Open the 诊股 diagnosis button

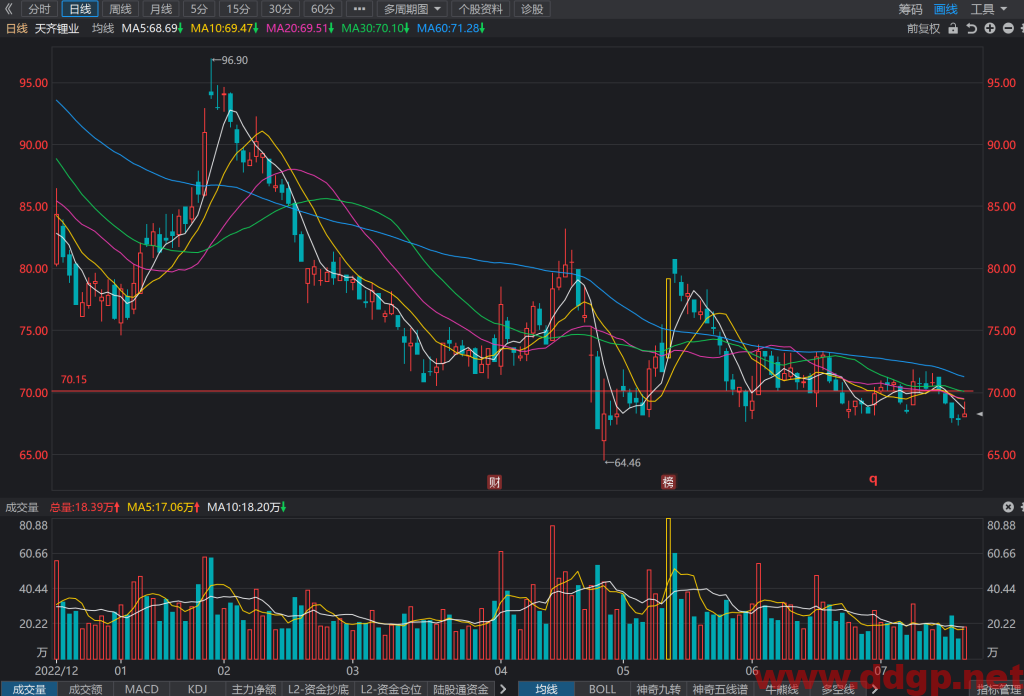pyautogui.click(x=532, y=9)
